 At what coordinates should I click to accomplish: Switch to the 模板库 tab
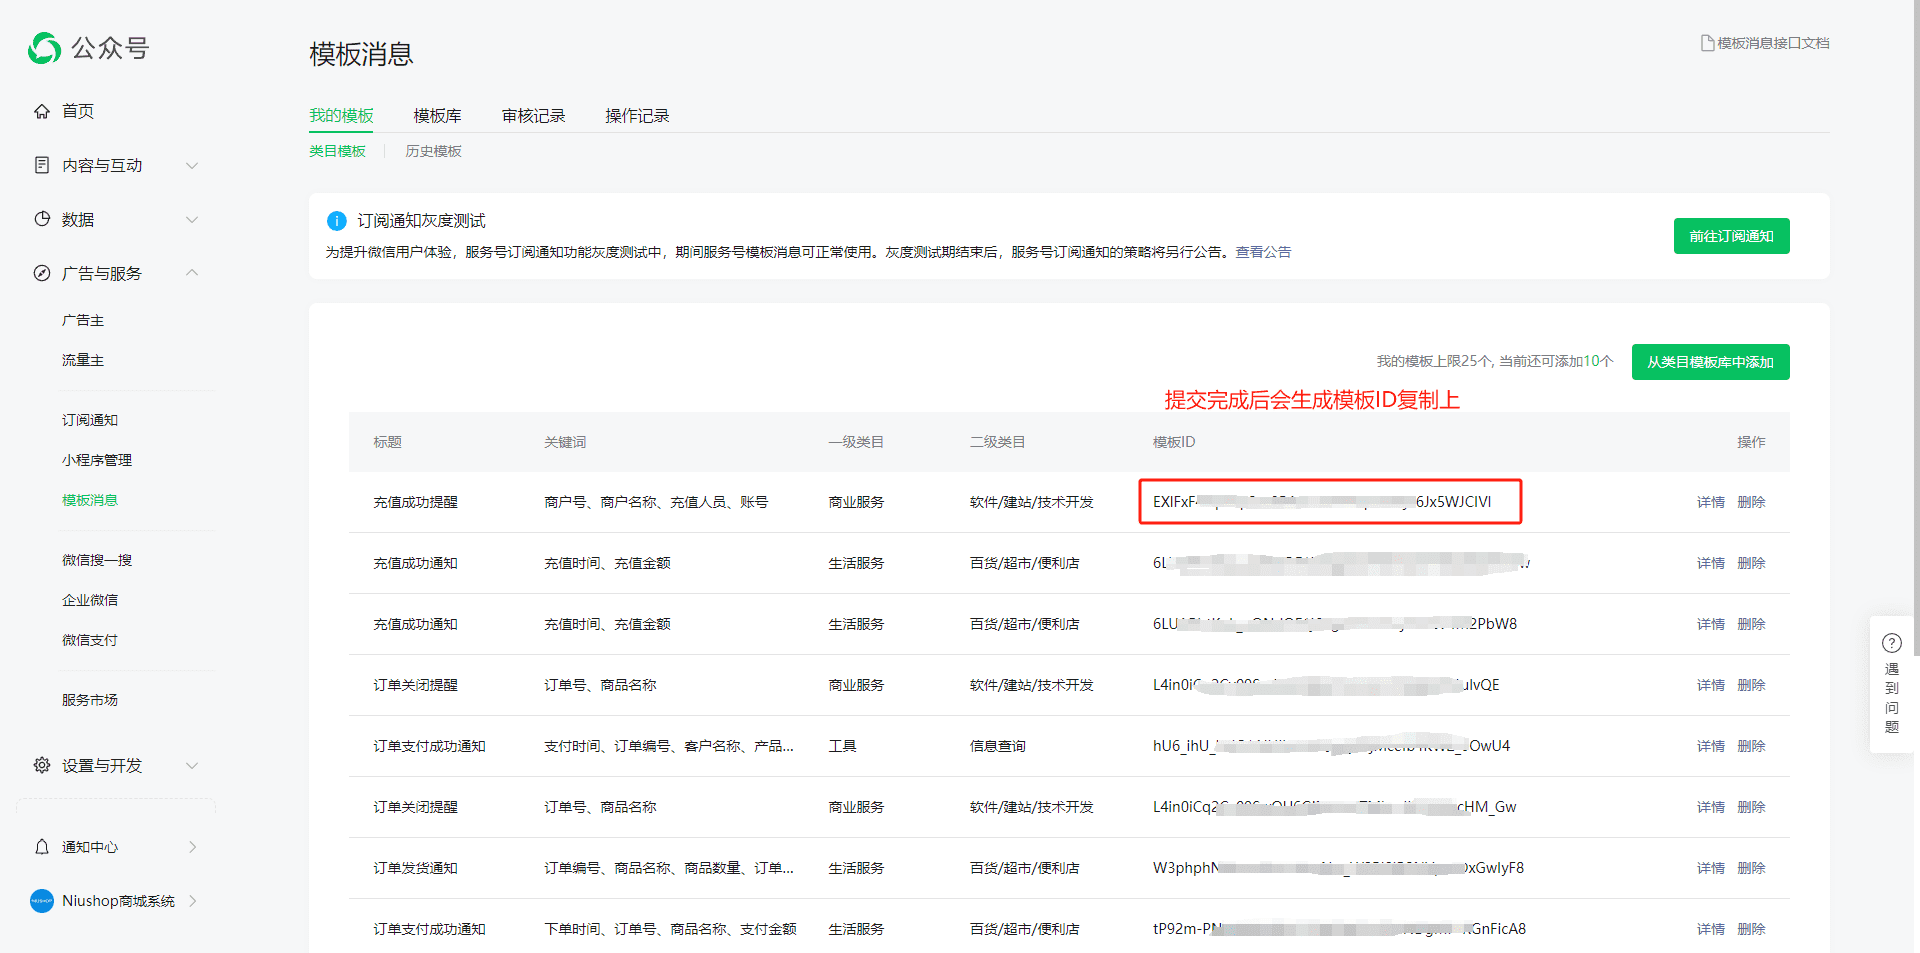(437, 116)
